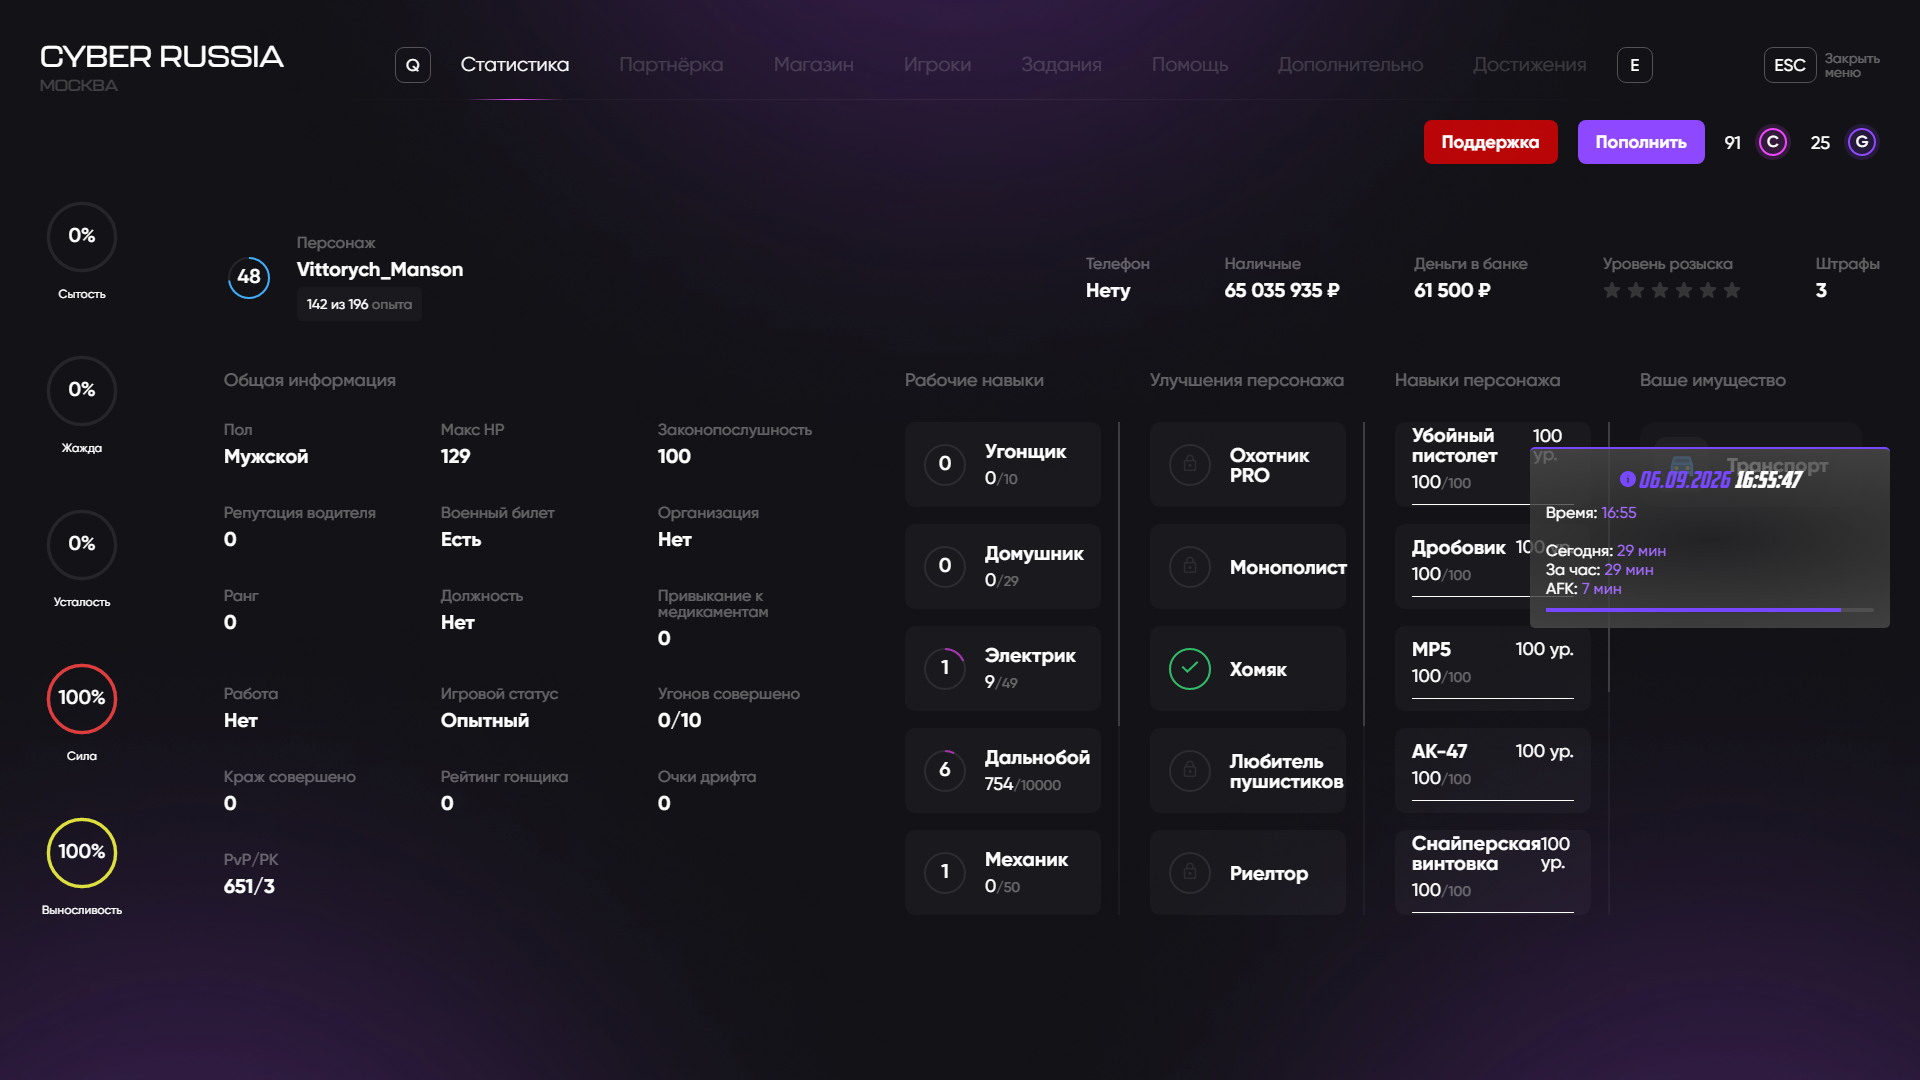Click the Q previous-tab key icon

point(413,65)
